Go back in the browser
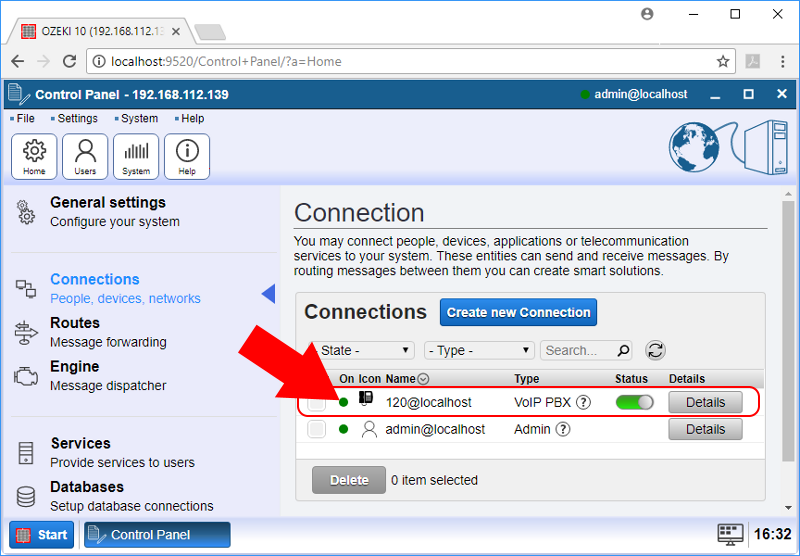800x556 pixels. tap(18, 61)
